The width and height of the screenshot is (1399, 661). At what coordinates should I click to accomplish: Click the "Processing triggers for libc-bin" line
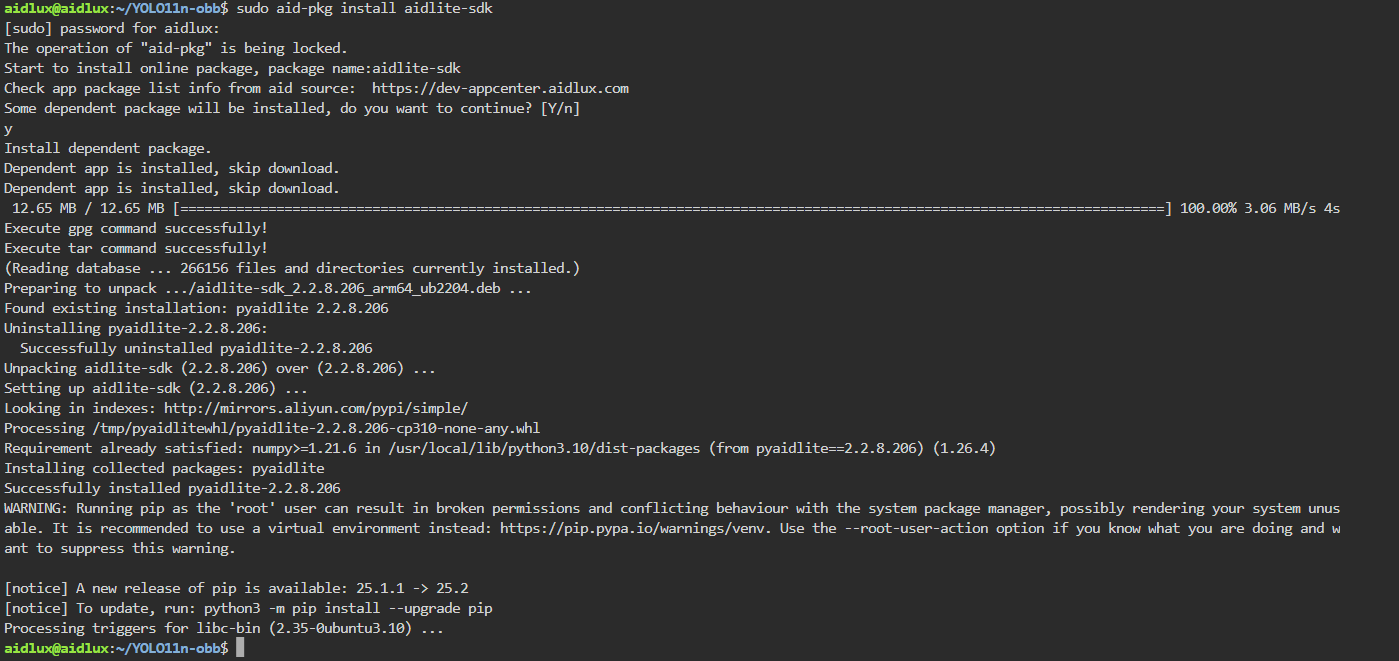(224, 628)
